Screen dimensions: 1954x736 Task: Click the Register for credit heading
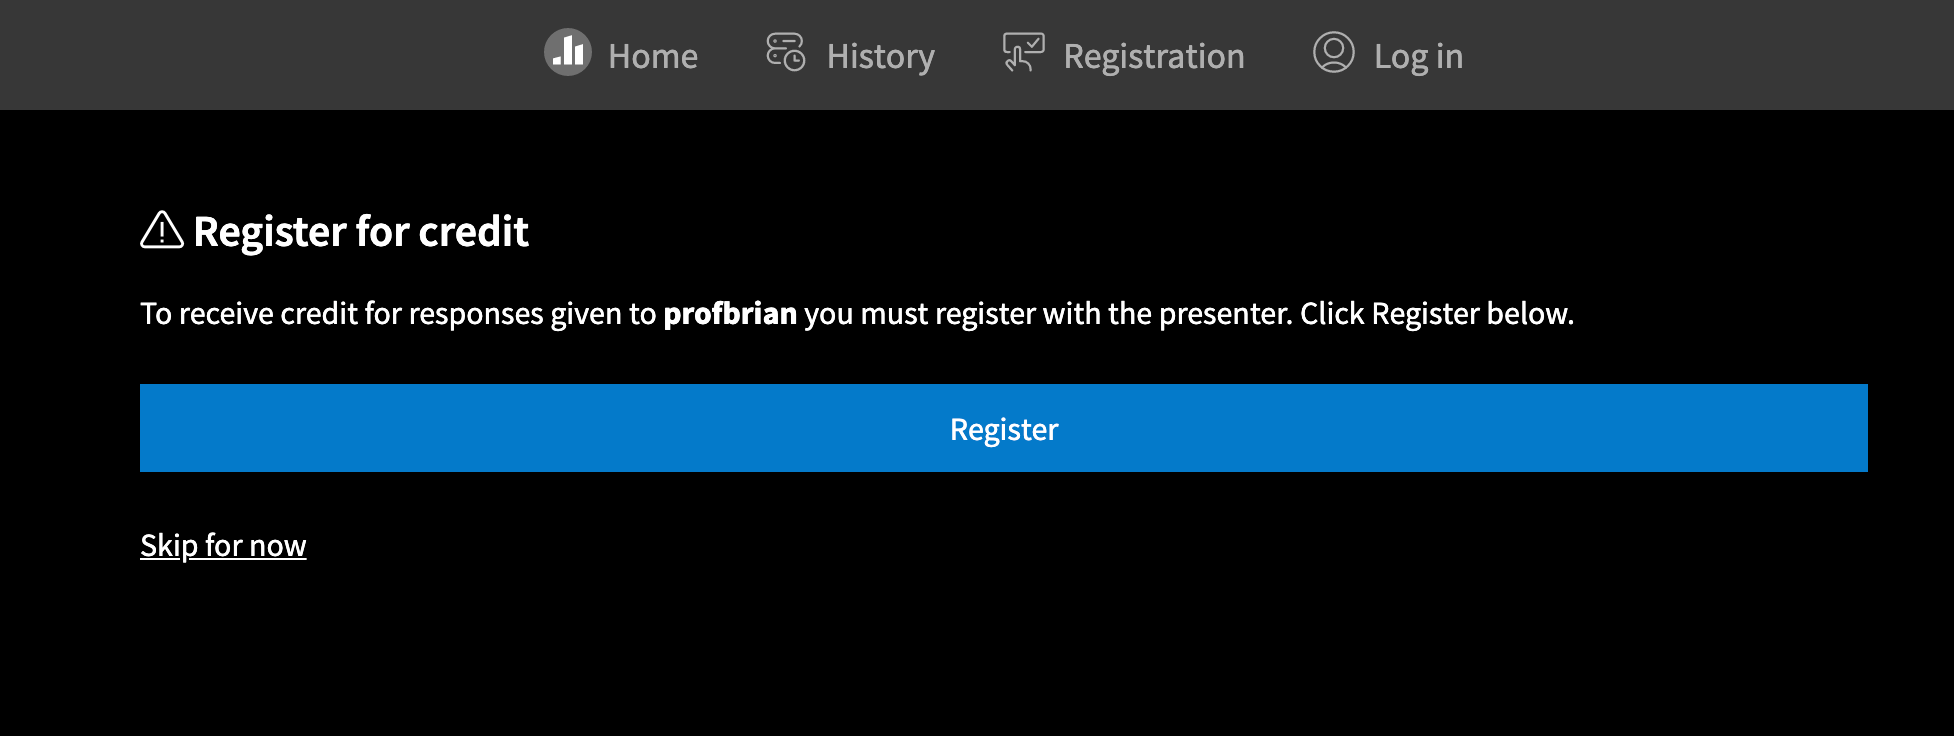pyautogui.click(x=361, y=231)
